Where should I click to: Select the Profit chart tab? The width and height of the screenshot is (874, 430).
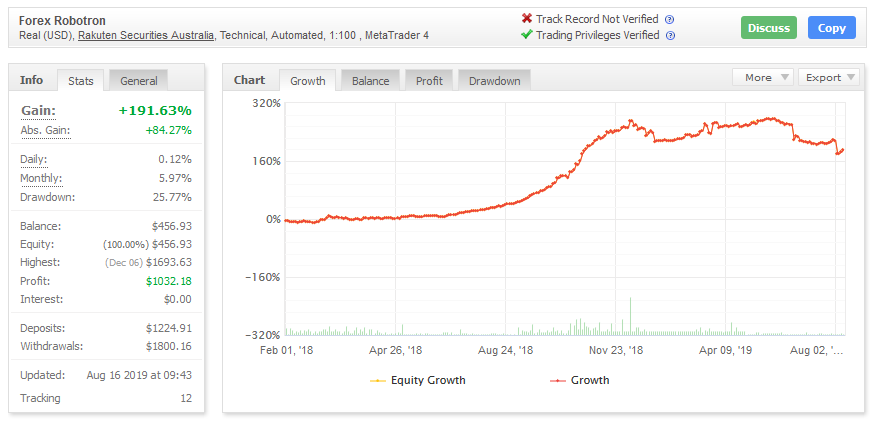[429, 81]
